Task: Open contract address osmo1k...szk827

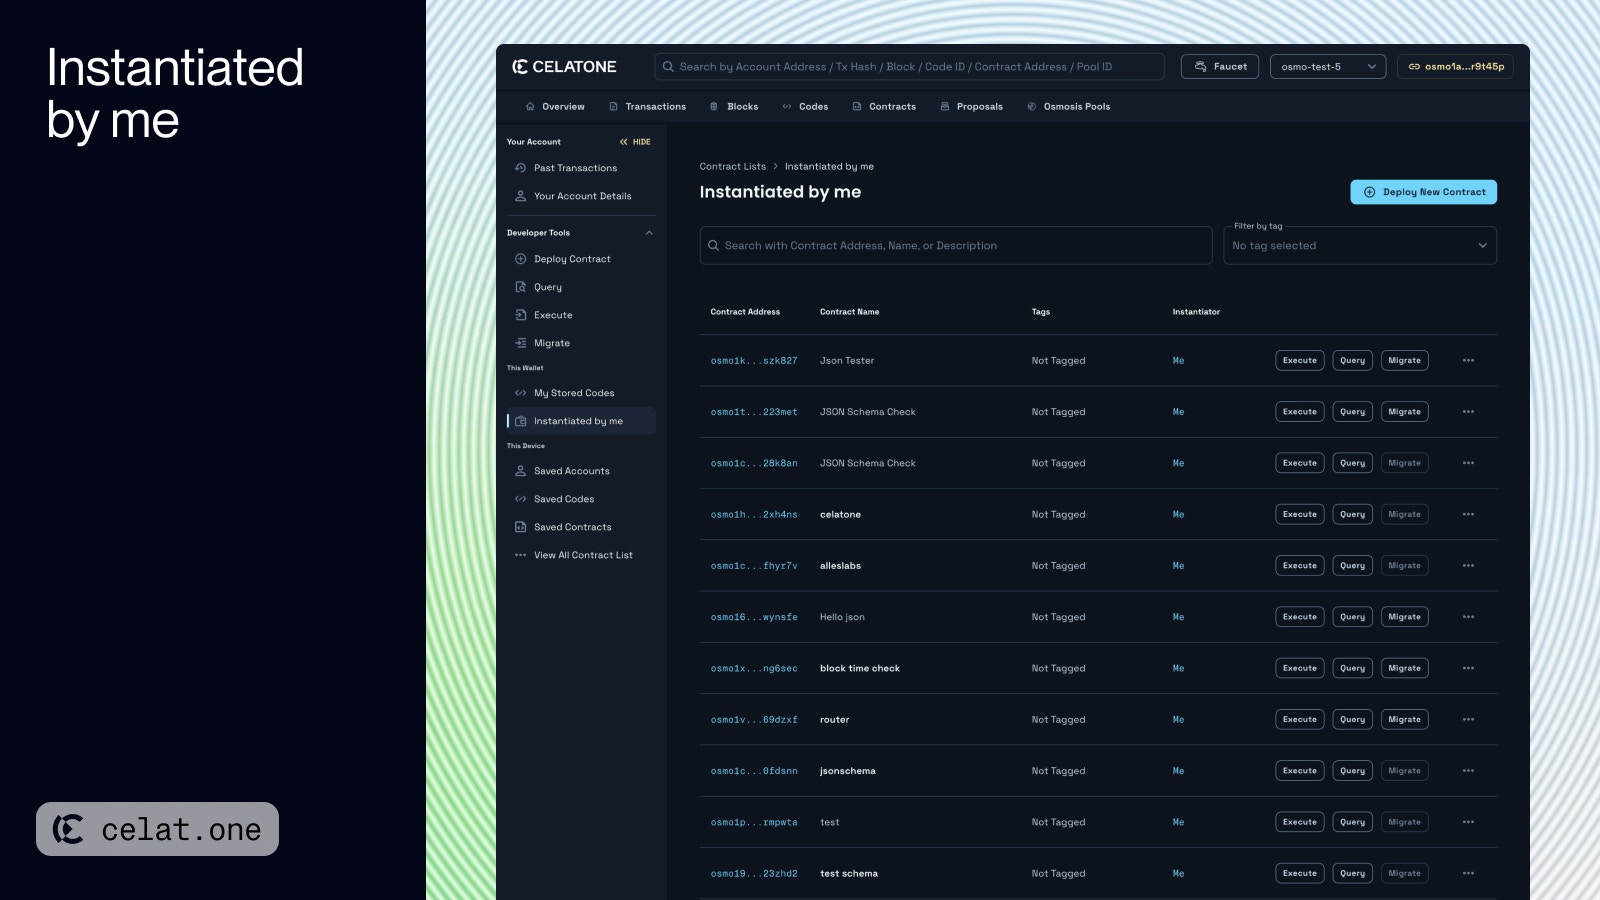Action: click(x=754, y=361)
